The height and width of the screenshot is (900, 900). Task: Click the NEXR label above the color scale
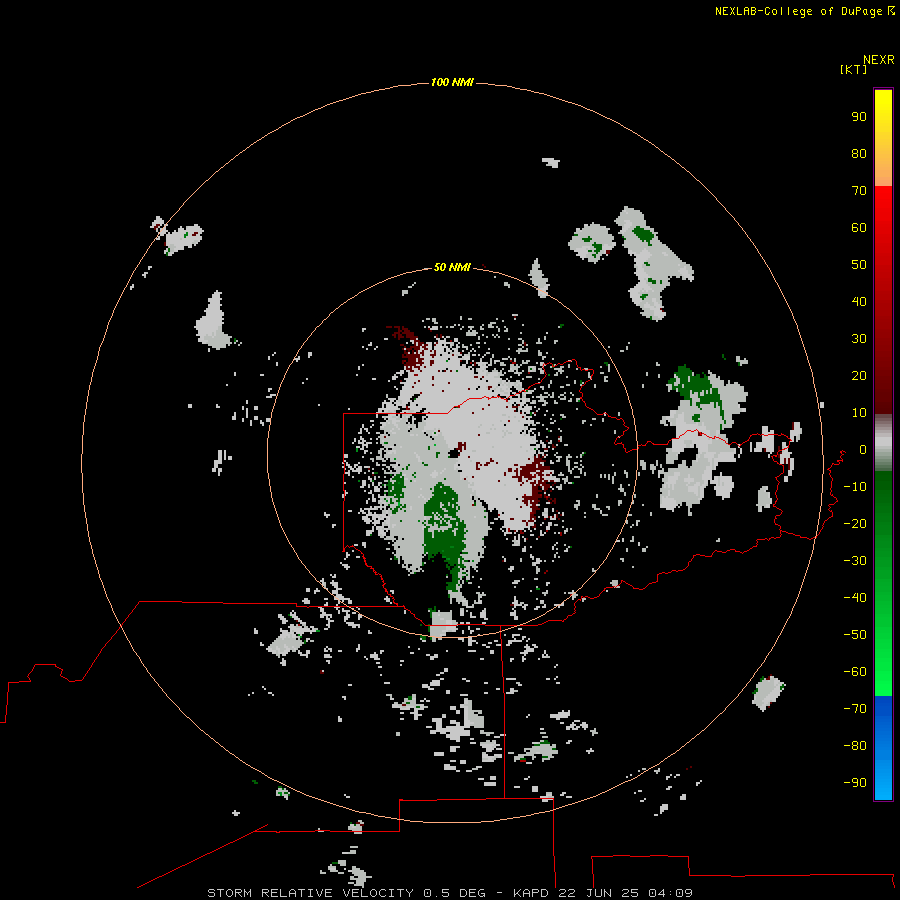click(x=879, y=60)
